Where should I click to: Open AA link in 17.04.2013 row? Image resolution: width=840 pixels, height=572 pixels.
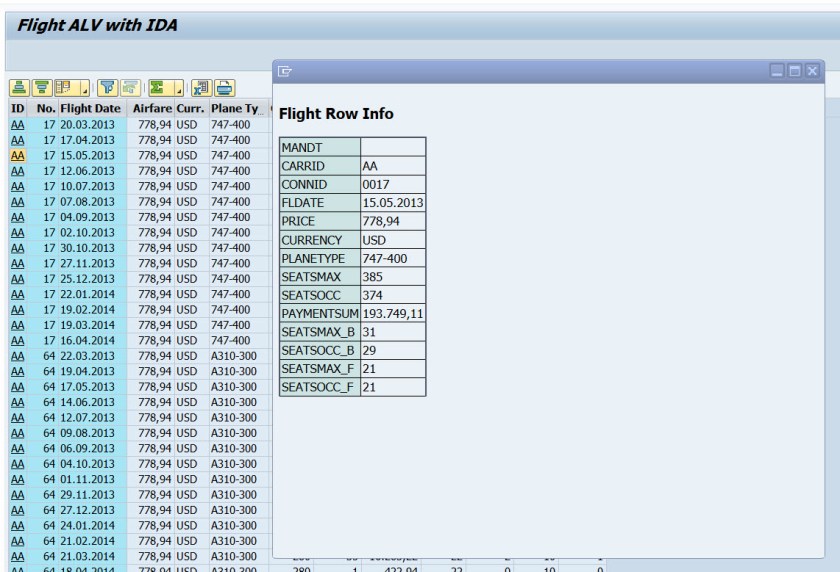click(x=18, y=140)
